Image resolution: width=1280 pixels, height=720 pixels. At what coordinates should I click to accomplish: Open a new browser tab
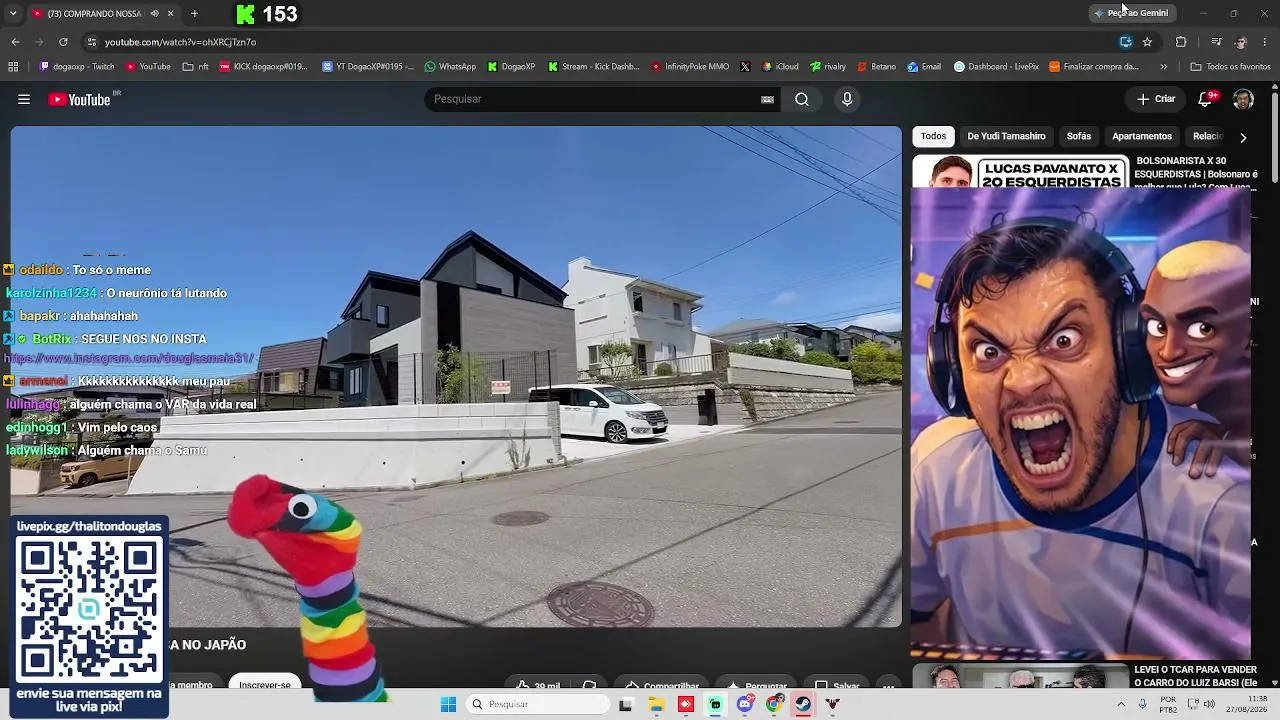tap(194, 13)
